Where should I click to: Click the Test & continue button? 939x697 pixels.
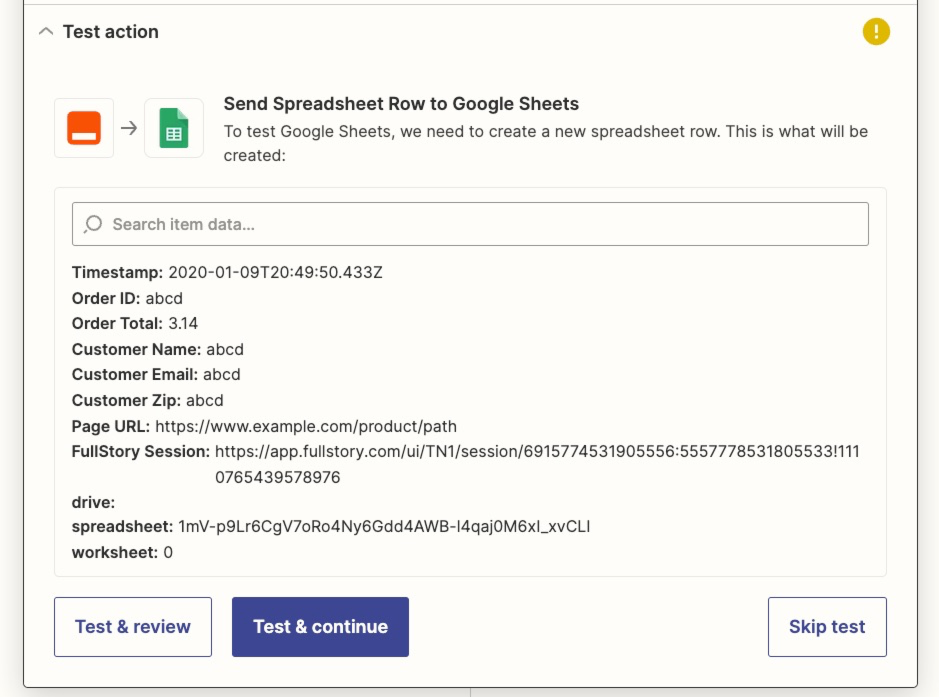point(320,627)
